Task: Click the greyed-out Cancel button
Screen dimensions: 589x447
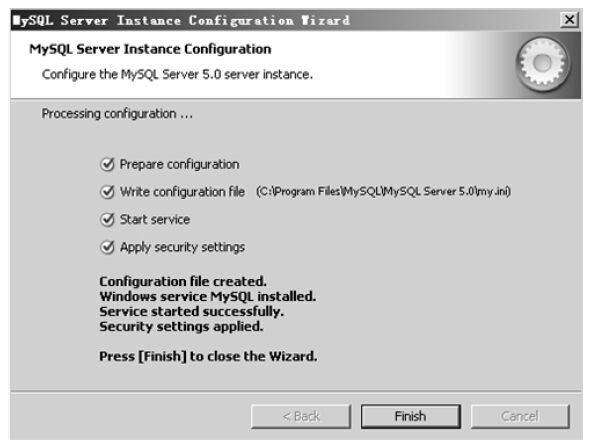Action: pos(520,416)
